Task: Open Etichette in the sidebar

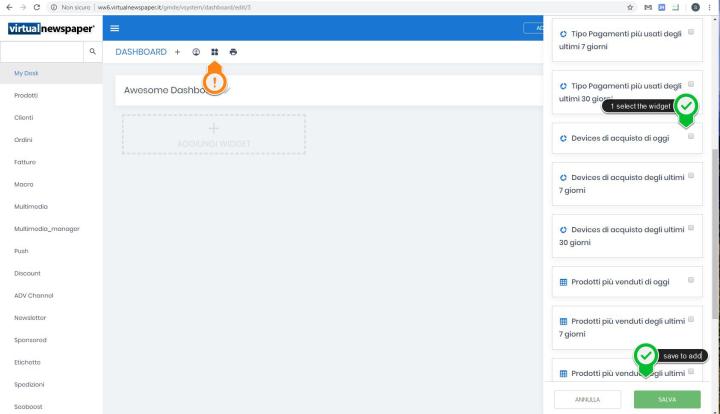Action: (27, 363)
